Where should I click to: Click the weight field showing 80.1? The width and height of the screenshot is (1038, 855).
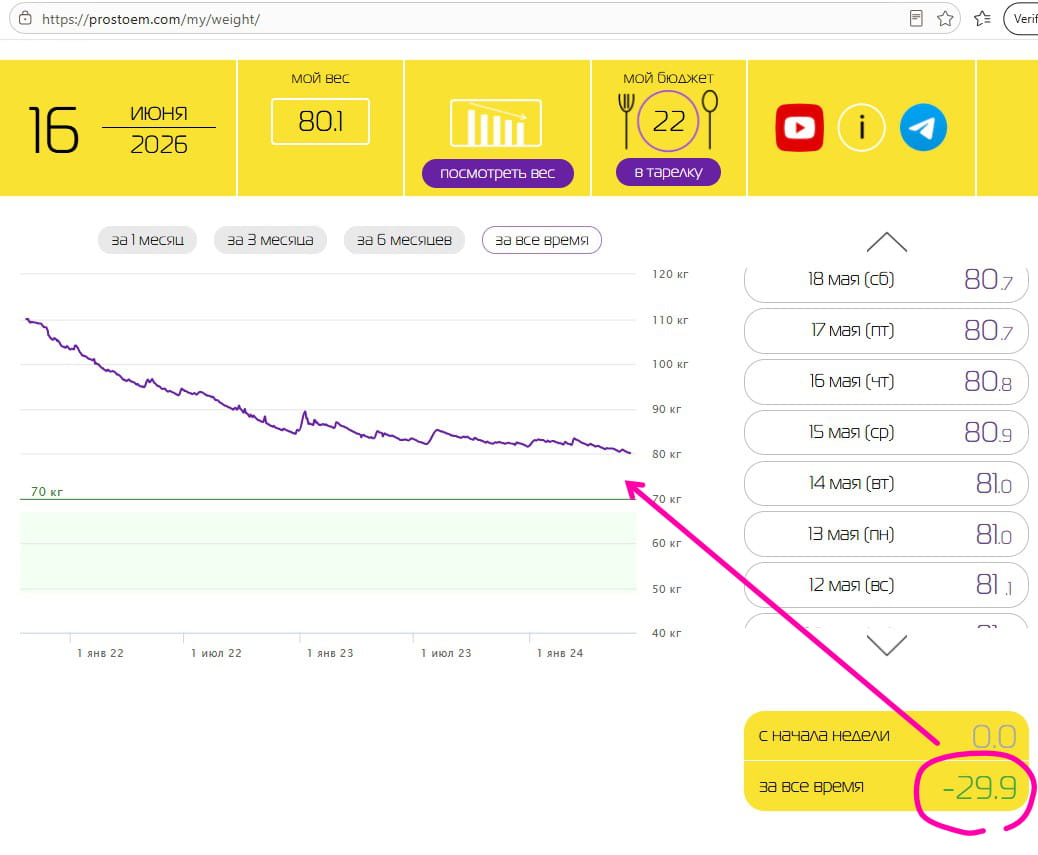point(320,122)
